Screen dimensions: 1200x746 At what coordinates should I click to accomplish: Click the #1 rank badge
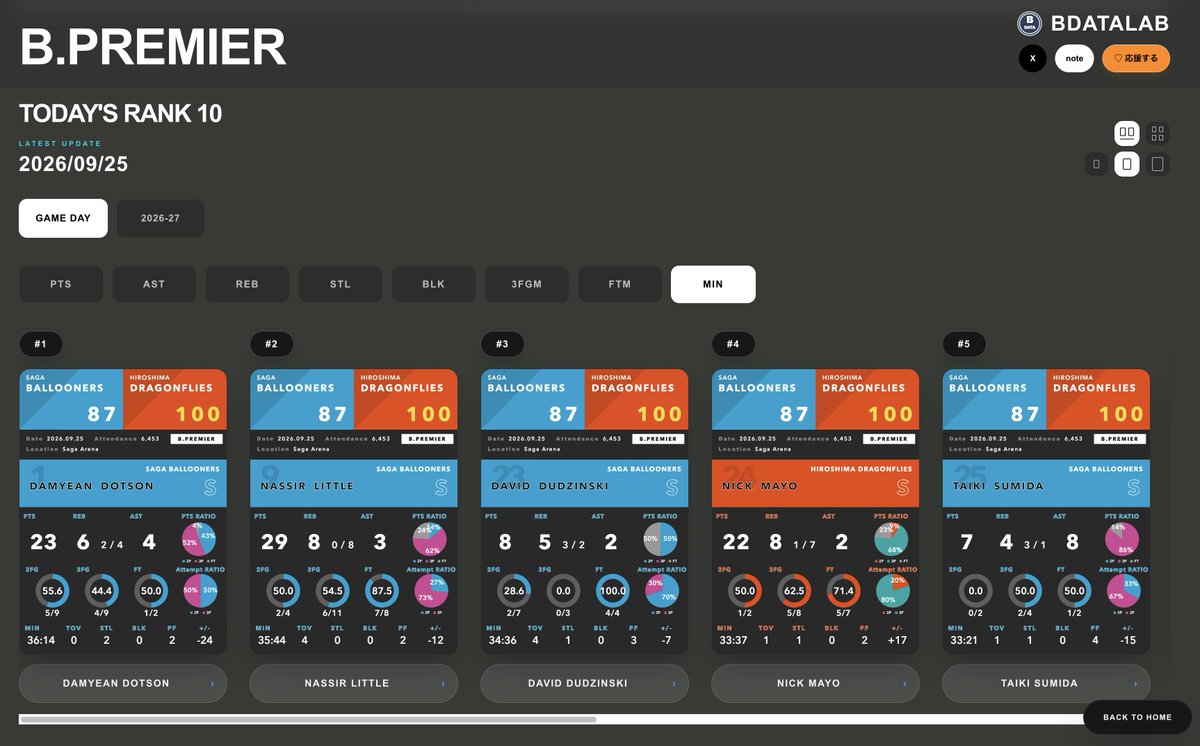[x=40, y=344]
